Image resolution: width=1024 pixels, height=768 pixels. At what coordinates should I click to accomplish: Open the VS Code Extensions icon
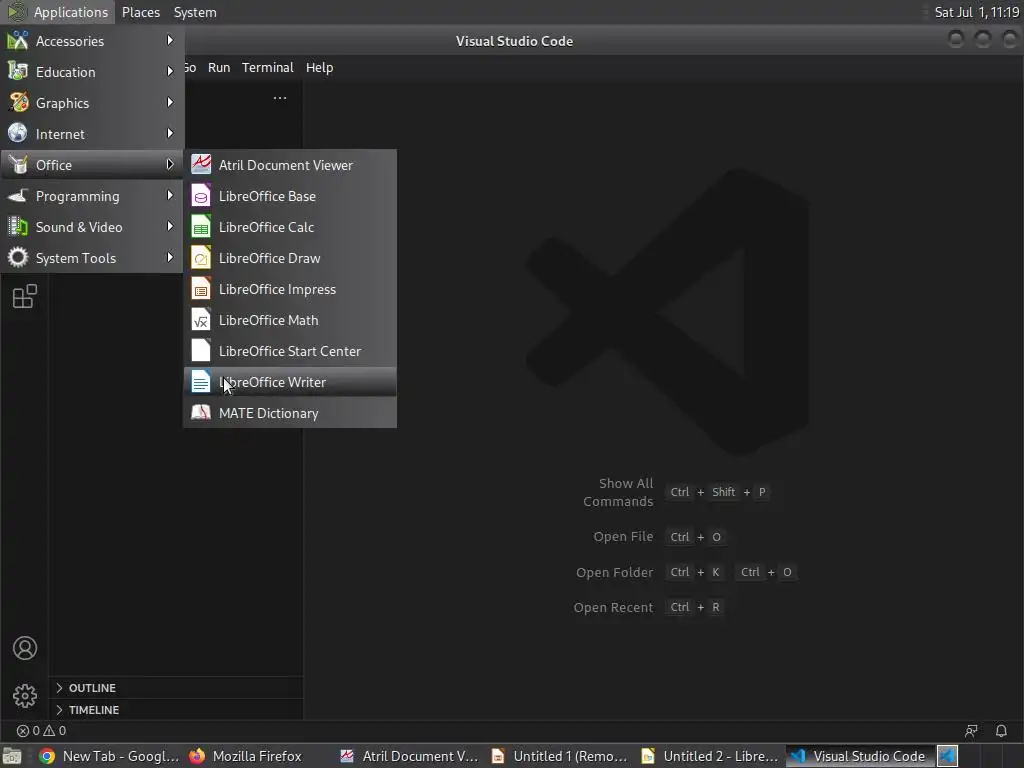25,296
